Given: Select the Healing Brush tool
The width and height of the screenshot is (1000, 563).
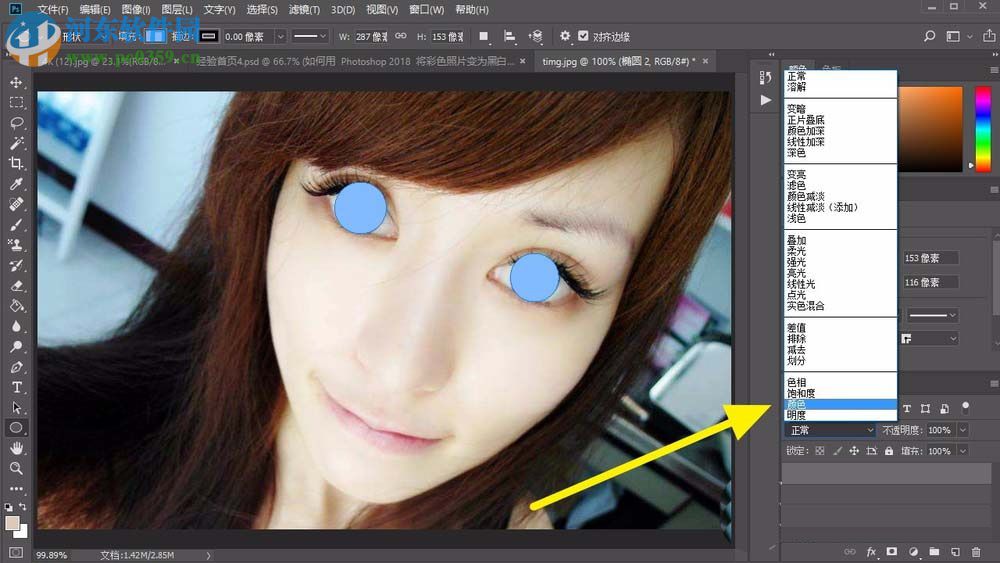Looking at the screenshot, I should click(16, 205).
